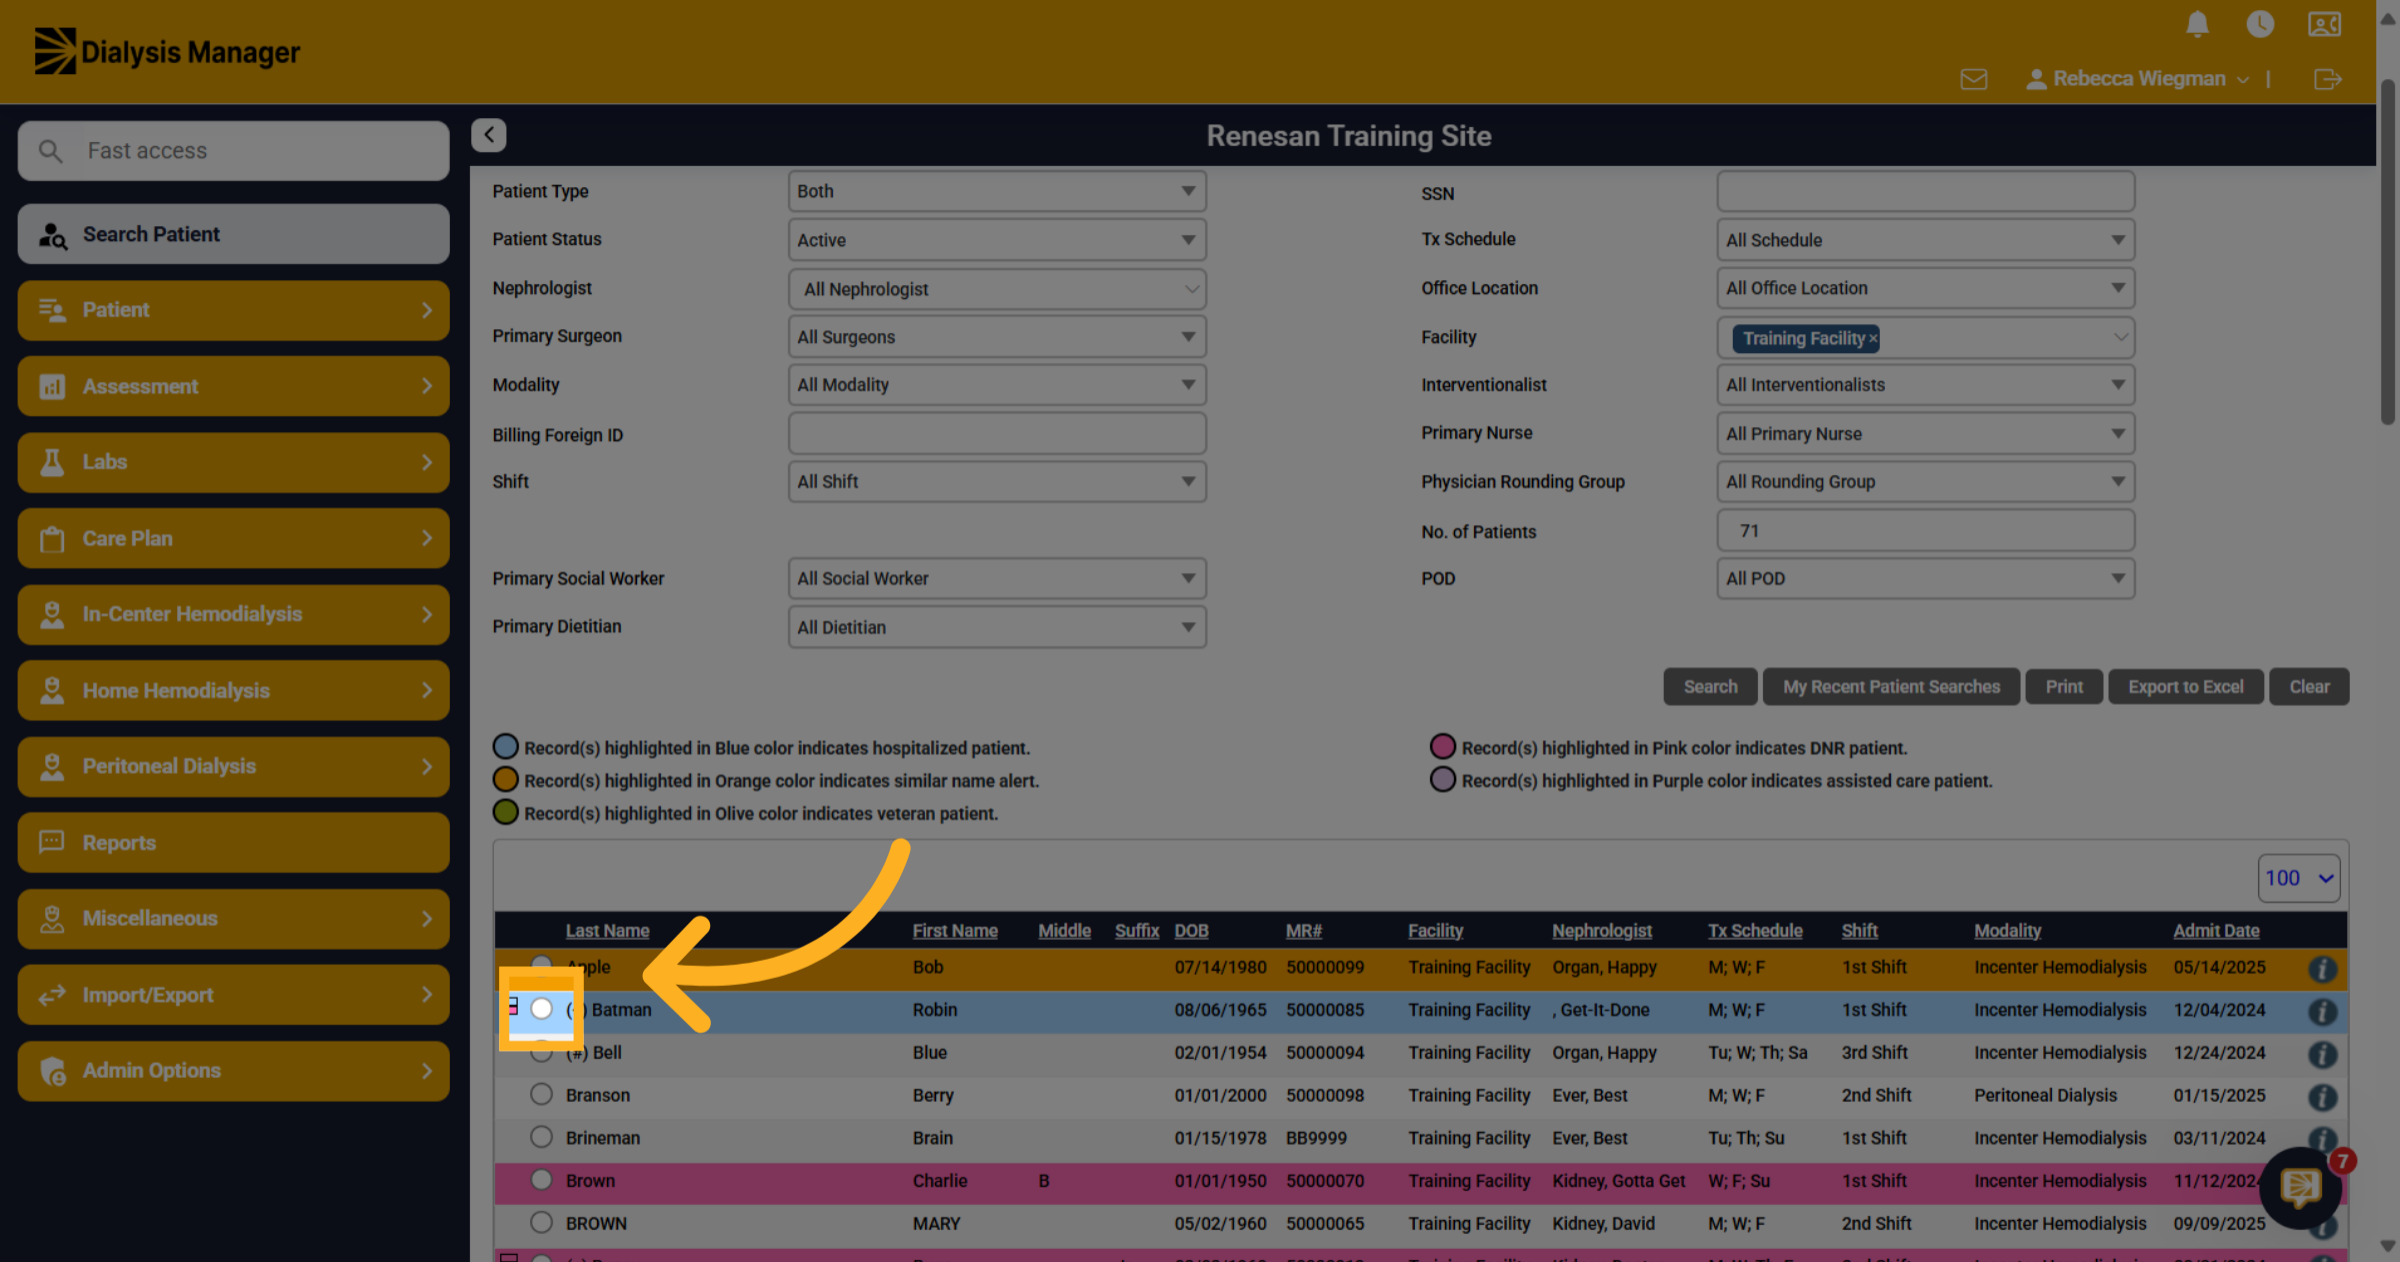
Task: Change page size dropdown showing 100
Action: [2298, 878]
